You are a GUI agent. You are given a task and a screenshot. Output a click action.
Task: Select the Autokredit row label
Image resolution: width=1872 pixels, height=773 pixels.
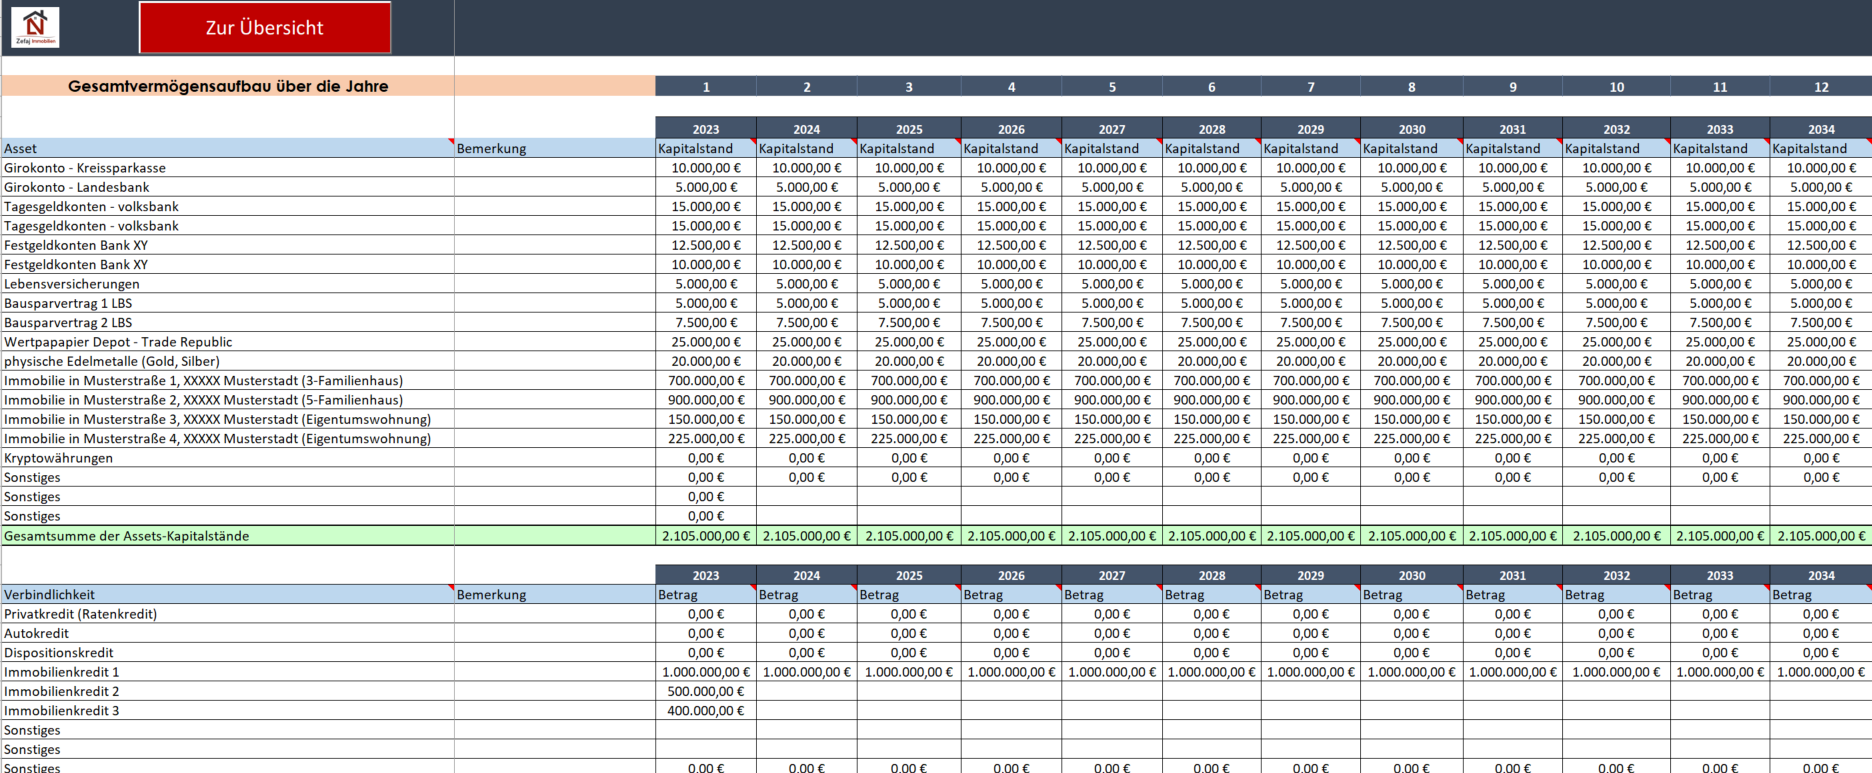click(37, 633)
